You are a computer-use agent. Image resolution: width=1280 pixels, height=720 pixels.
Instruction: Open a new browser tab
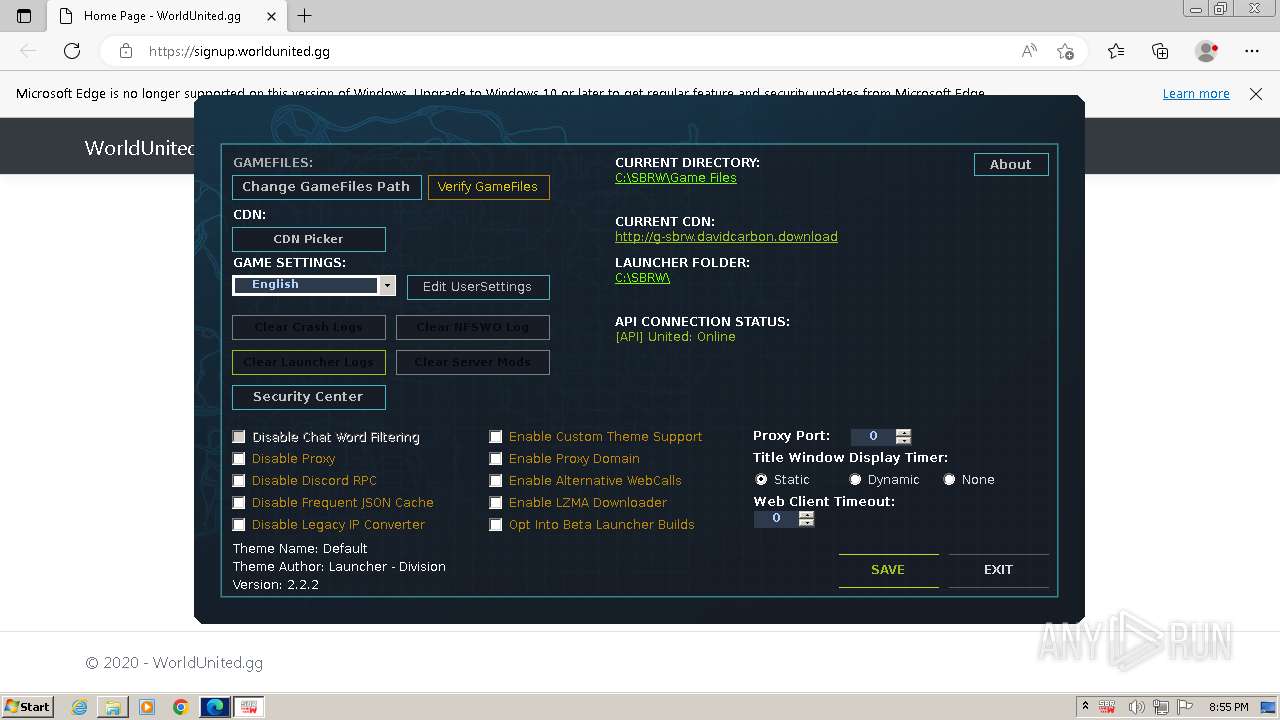(305, 16)
